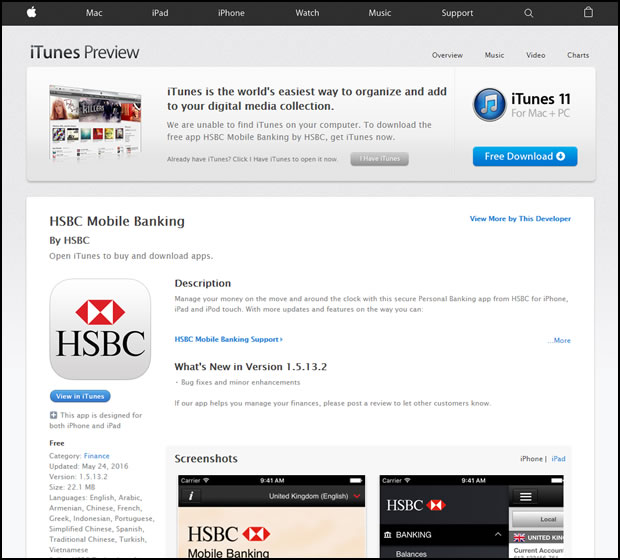Click the iTunes window preview thumbnail
This screenshot has height=560, width=620.
(95, 121)
